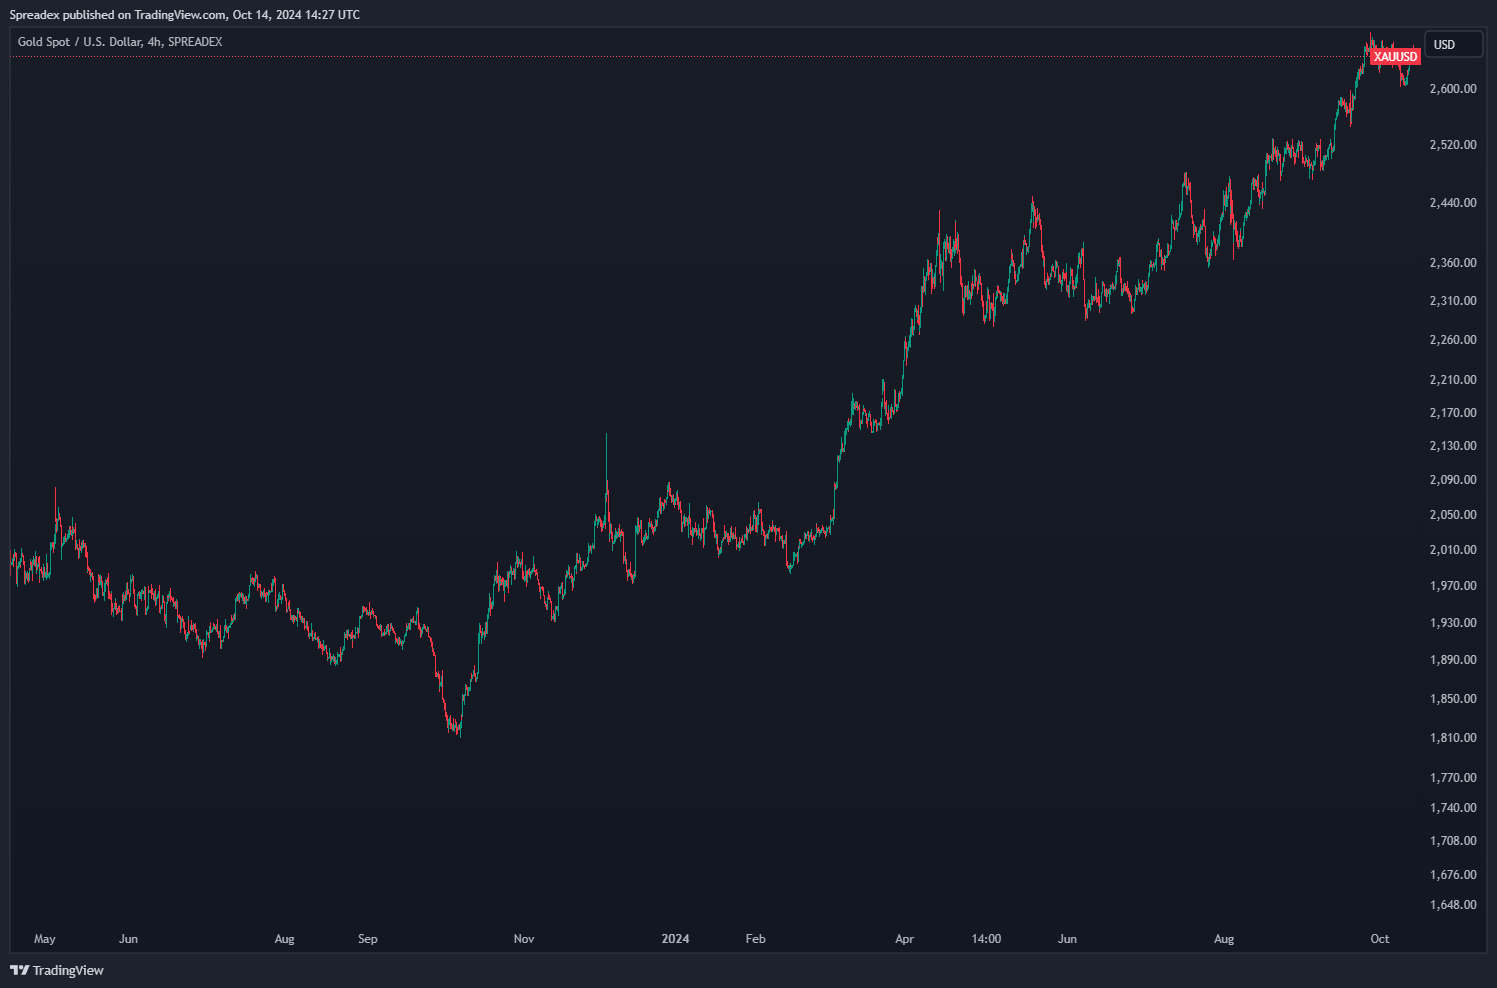
Task: Click the 2,170.00 price axis label
Action: (x=1453, y=413)
